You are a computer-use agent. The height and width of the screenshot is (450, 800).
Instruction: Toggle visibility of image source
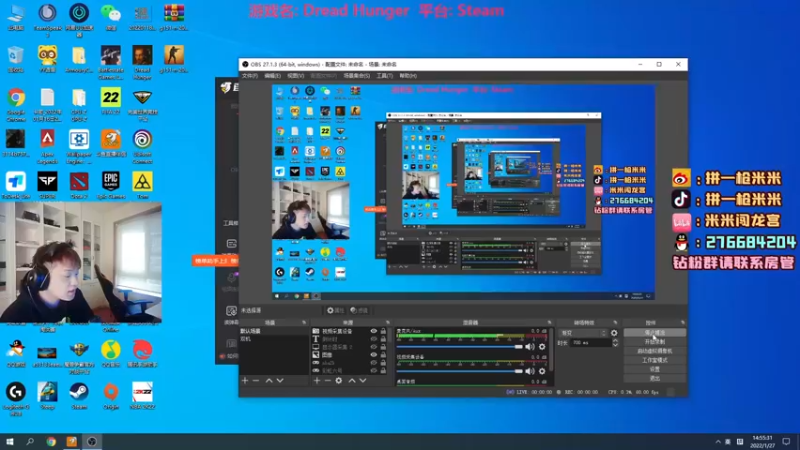pyautogui.click(x=373, y=355)
